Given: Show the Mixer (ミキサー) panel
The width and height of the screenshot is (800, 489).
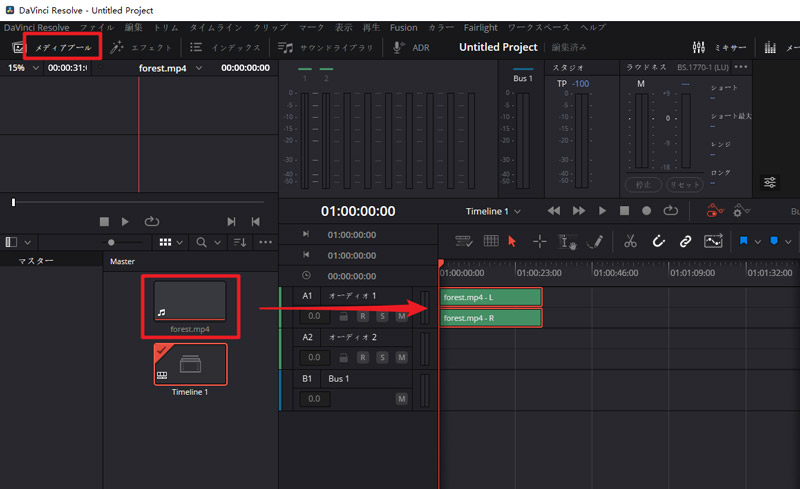Looking at the screenshot, I should click(x=719, y=47).
